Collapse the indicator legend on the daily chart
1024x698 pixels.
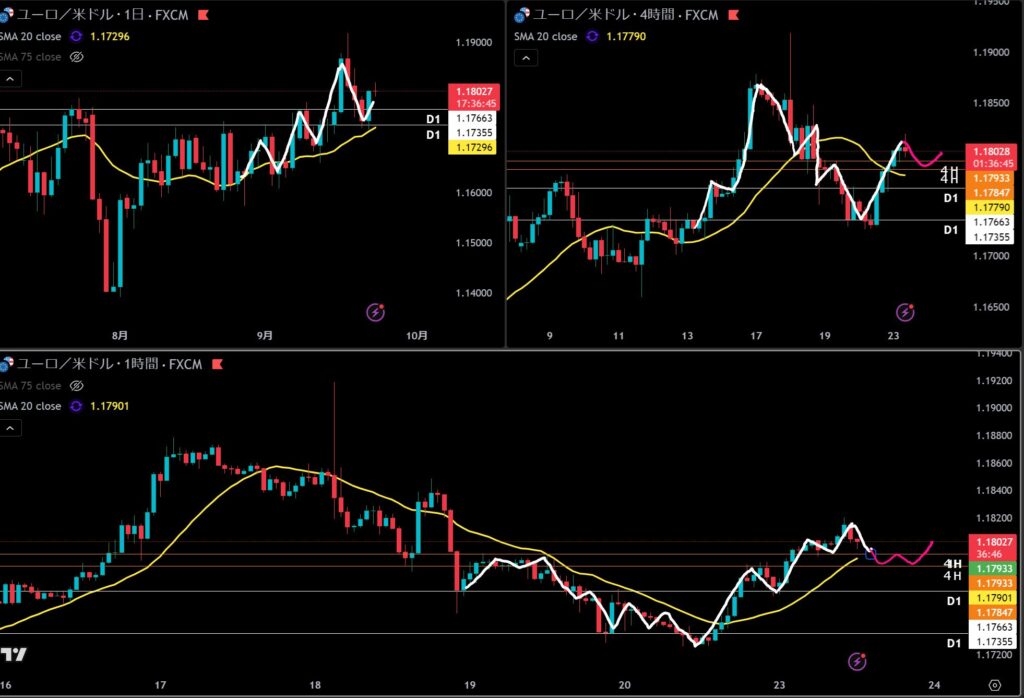click(x=11, y=79)
